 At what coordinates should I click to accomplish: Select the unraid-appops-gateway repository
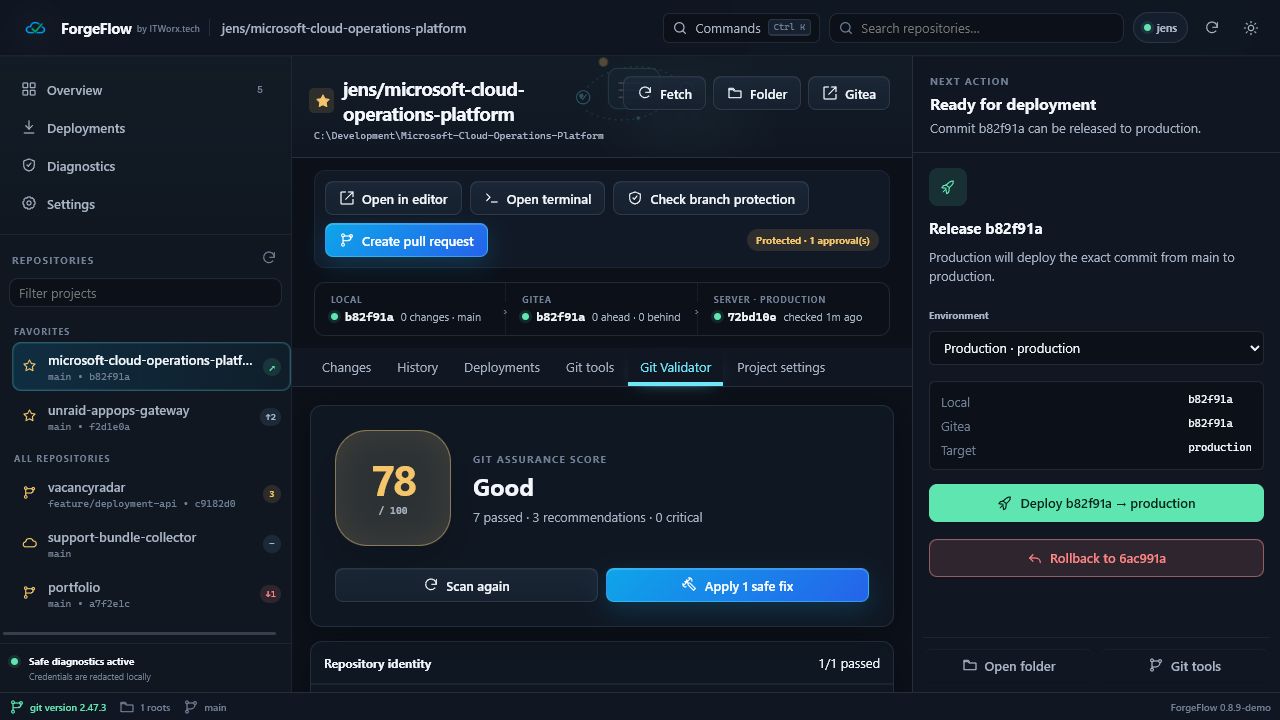[x=151, y=417]
